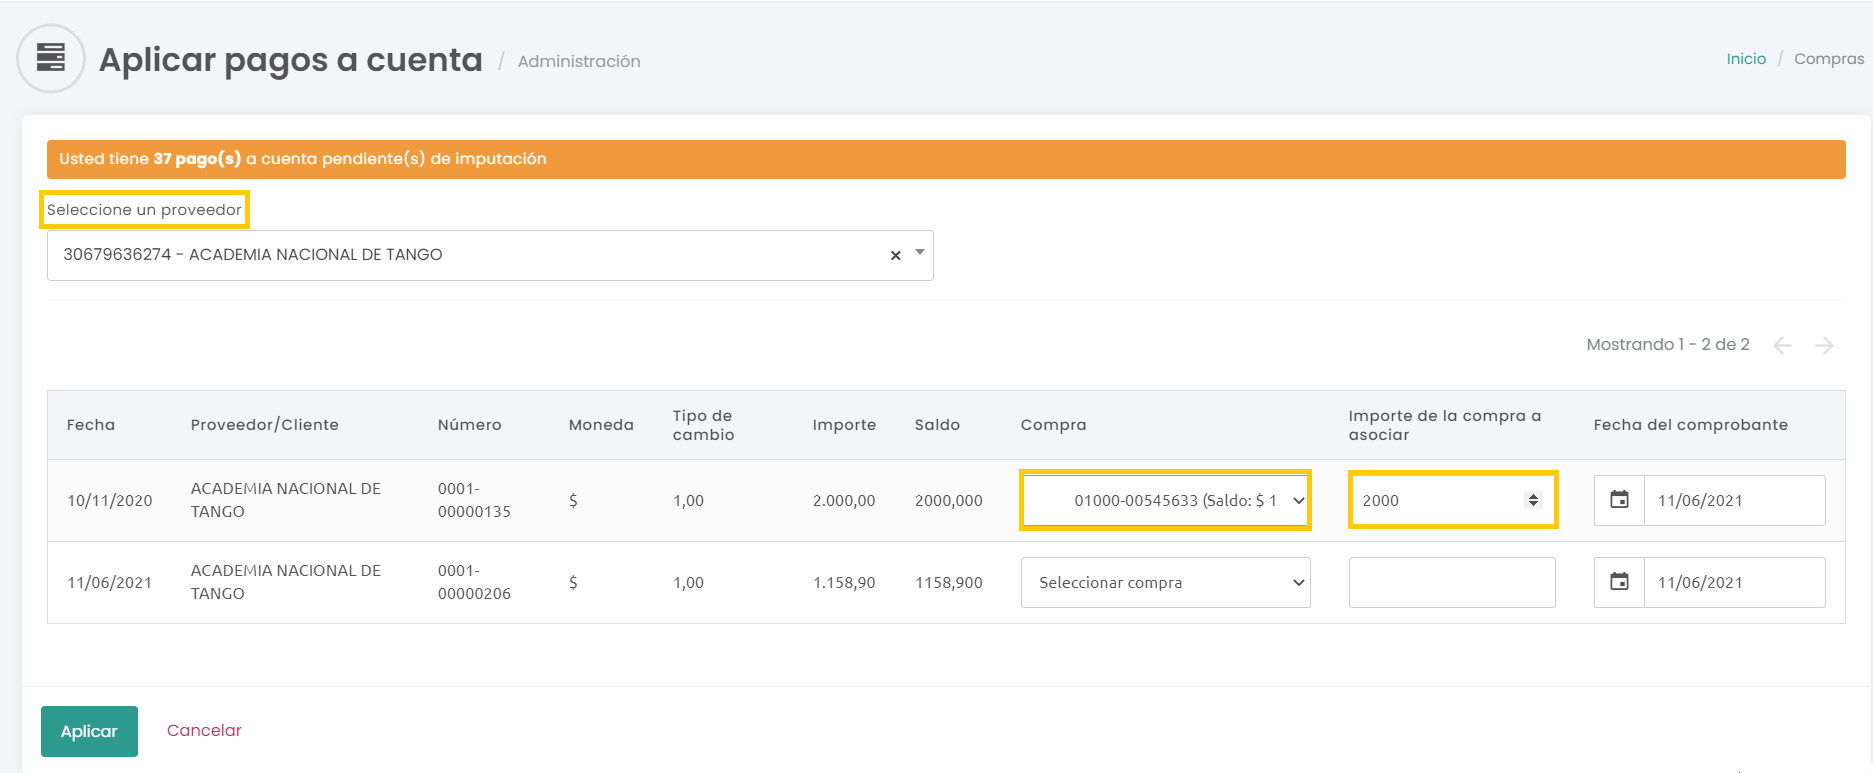Click the Proveedor/Cliente column header
1873x773 pixels.
(x=265, y=425)
